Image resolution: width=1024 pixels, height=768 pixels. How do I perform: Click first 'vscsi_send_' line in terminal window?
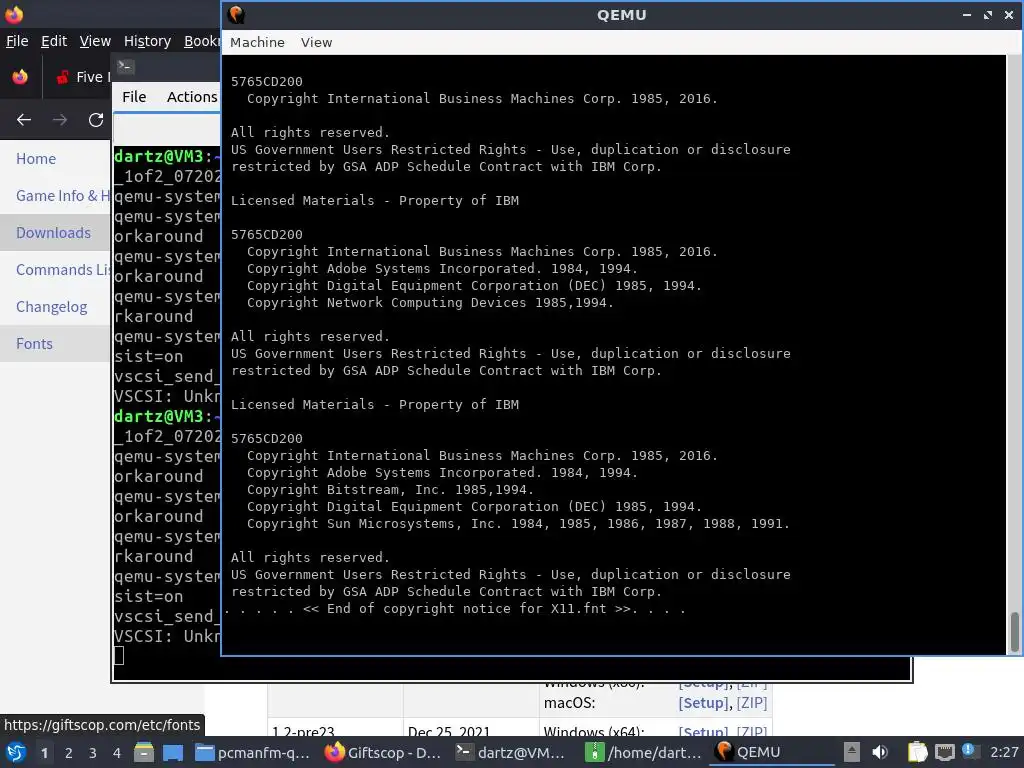[167, 377]
